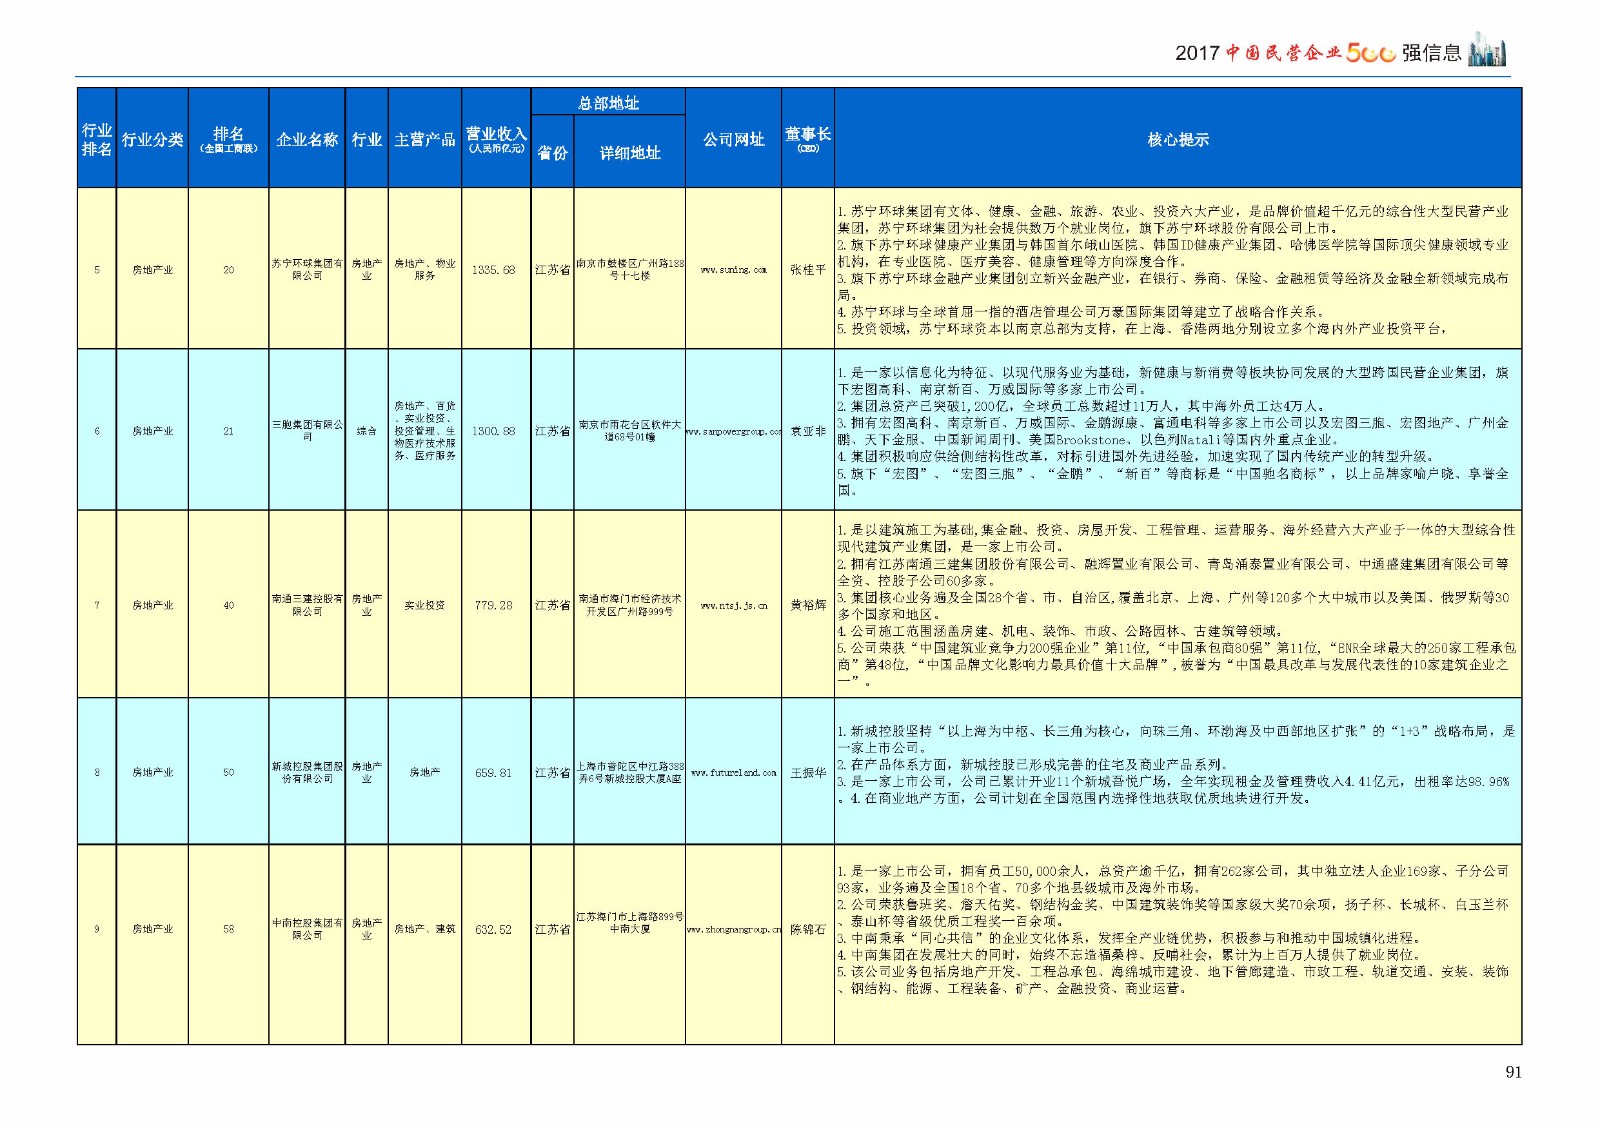Click 核心提示 paragraph for 苏宁环球集团
The width and height of the screenshot is (1600, 1131).
pos(1174,270)
